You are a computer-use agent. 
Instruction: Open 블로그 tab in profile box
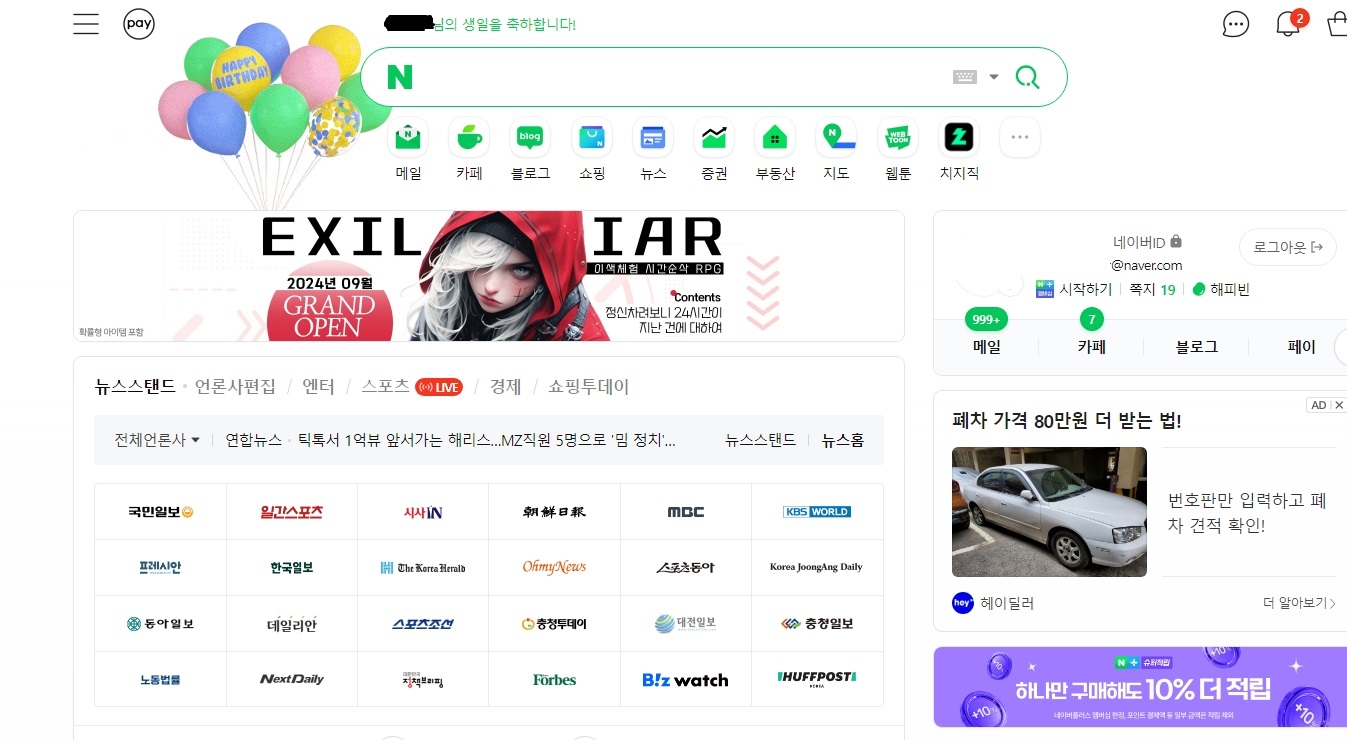(x=1197, y=347)
